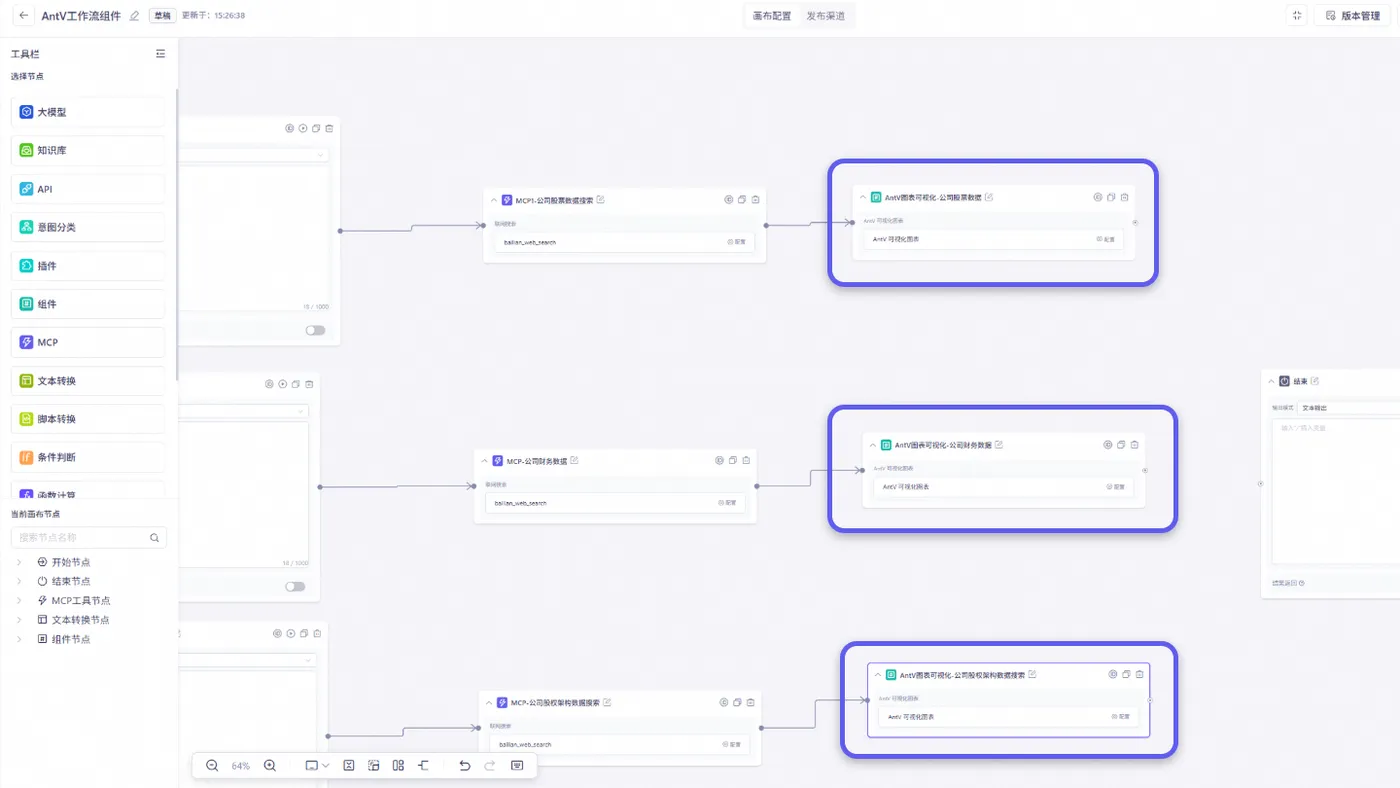This screenshot has height=788, width=1400.
Task: Collapse the toolbar panel with menu icon
Action: click(161, 54)
